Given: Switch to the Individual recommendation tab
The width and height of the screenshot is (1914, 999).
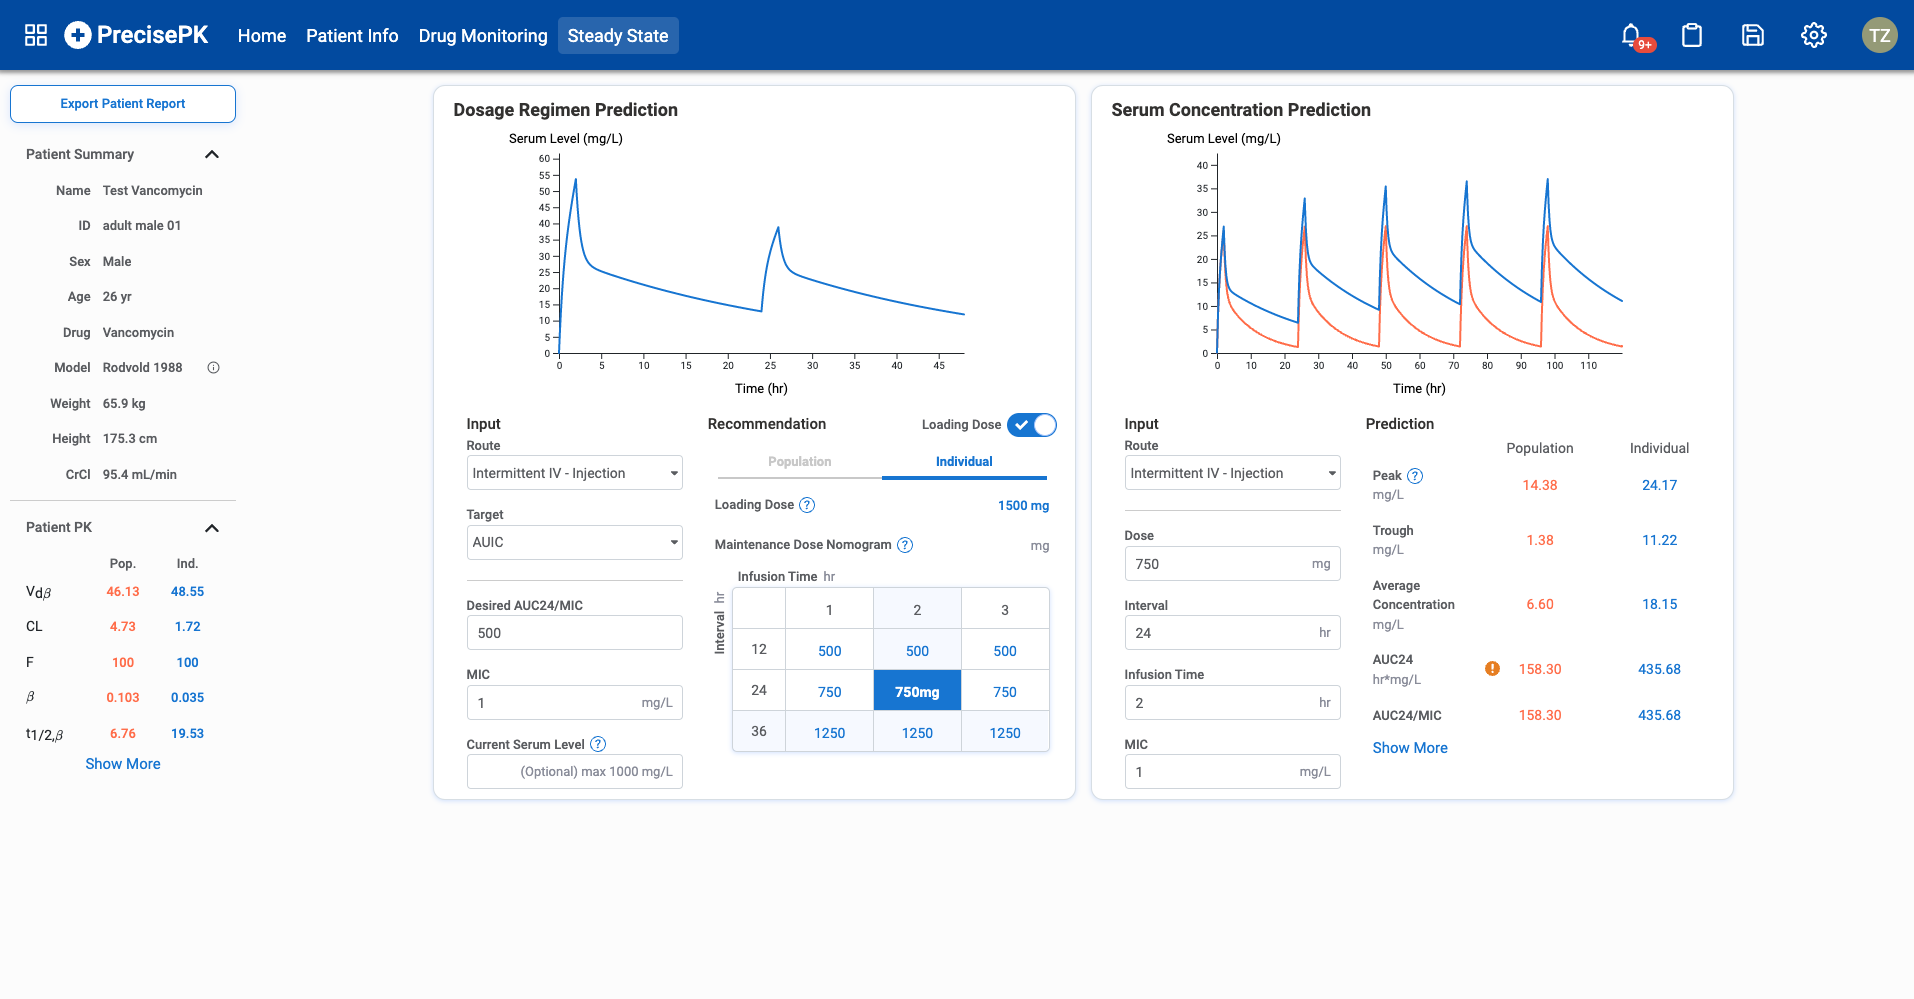Looking at the screenshot, I should coord(964,462).
